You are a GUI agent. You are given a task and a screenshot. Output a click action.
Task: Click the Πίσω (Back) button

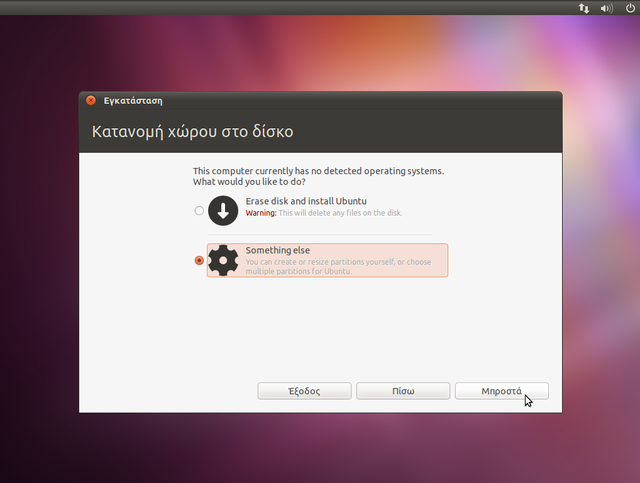403,391
